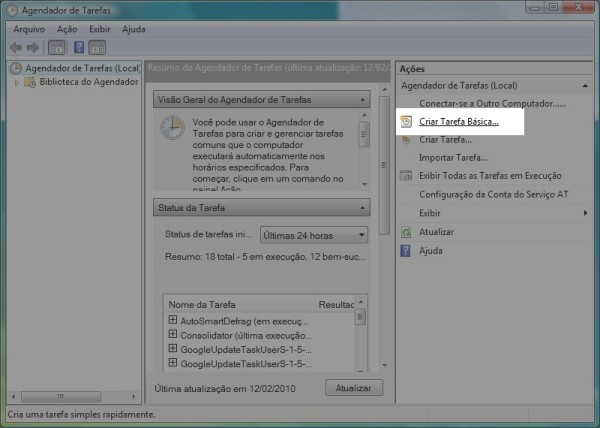Image resolution: width=600 pixels, height=428 pixels.
Task: Select Agendador de Tarefas (Local) tree root
Action: pyautogui.click(x=81, y=68)
